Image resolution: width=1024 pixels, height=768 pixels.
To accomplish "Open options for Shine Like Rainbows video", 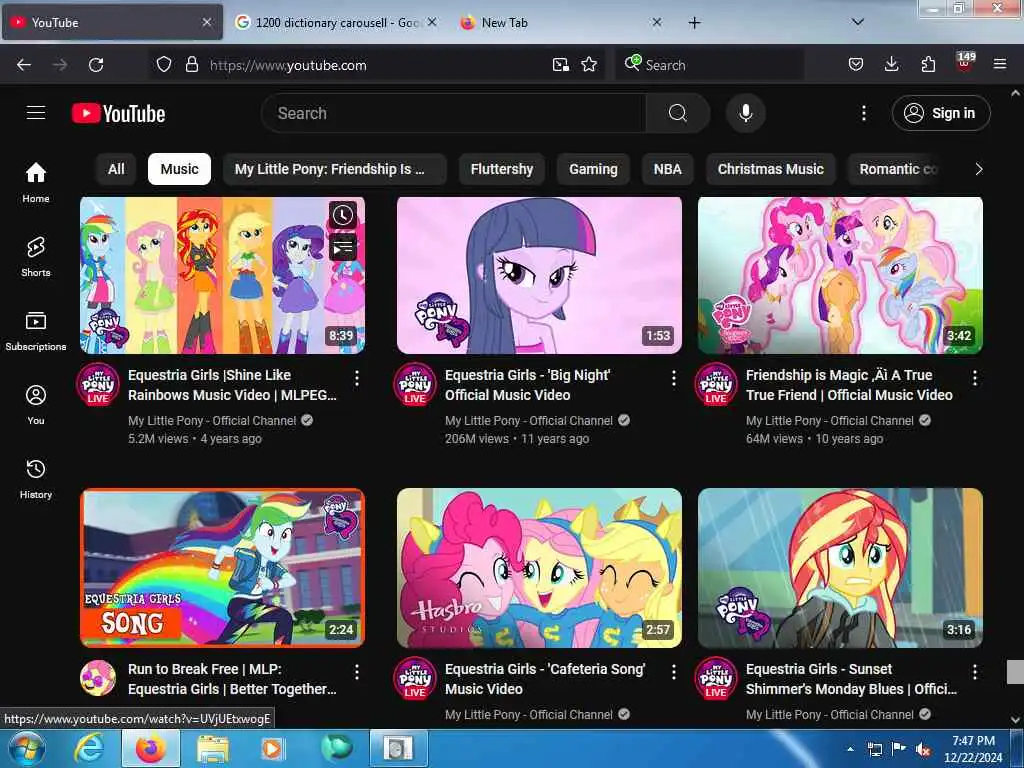I will coord(357,378).
